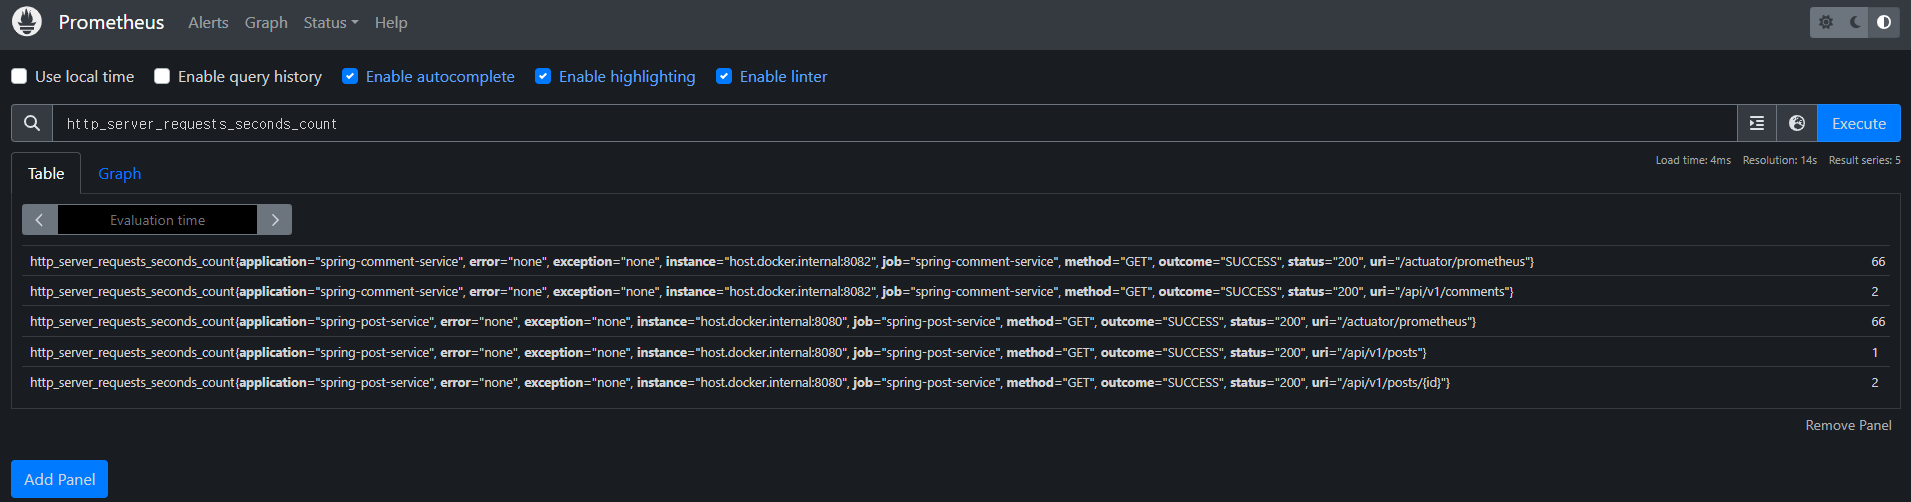Click the uri="/api/v1/posts" result row
Screen dimensions: 1911x502
click(x=956, y=352)
